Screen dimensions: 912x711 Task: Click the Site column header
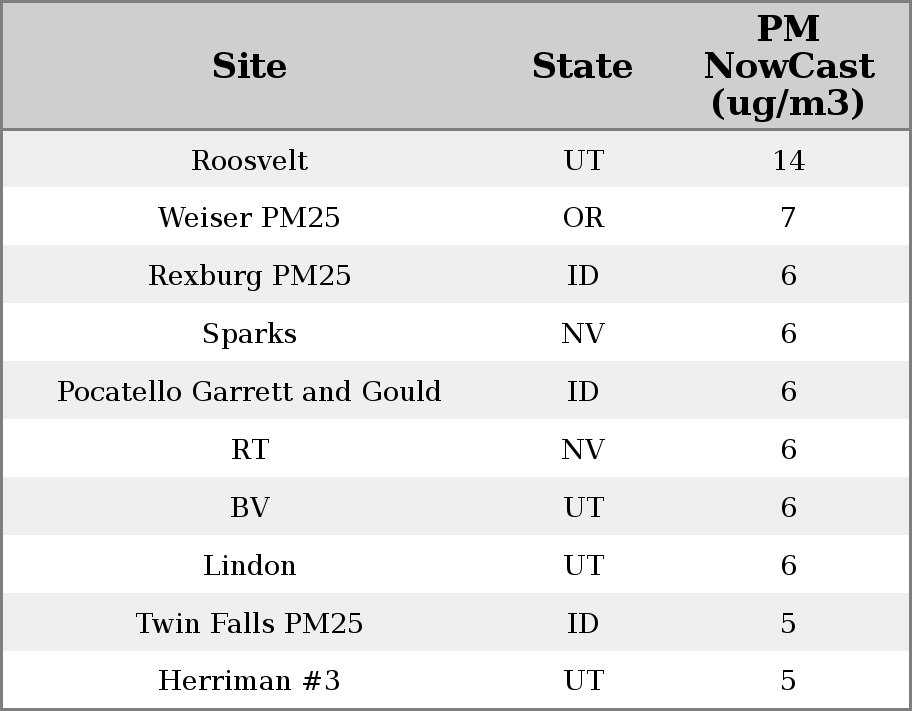click(x=249, y=67)
